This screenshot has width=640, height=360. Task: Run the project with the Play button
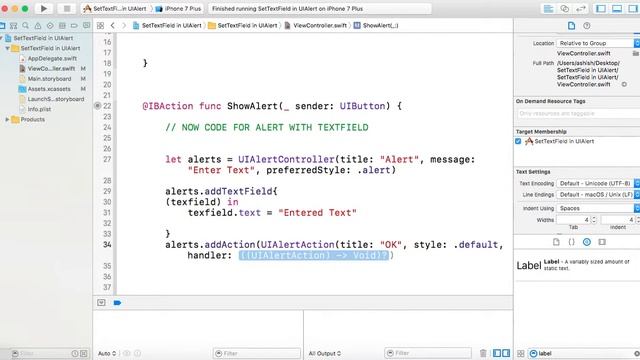pyautogui.click(x=44, y=9)
